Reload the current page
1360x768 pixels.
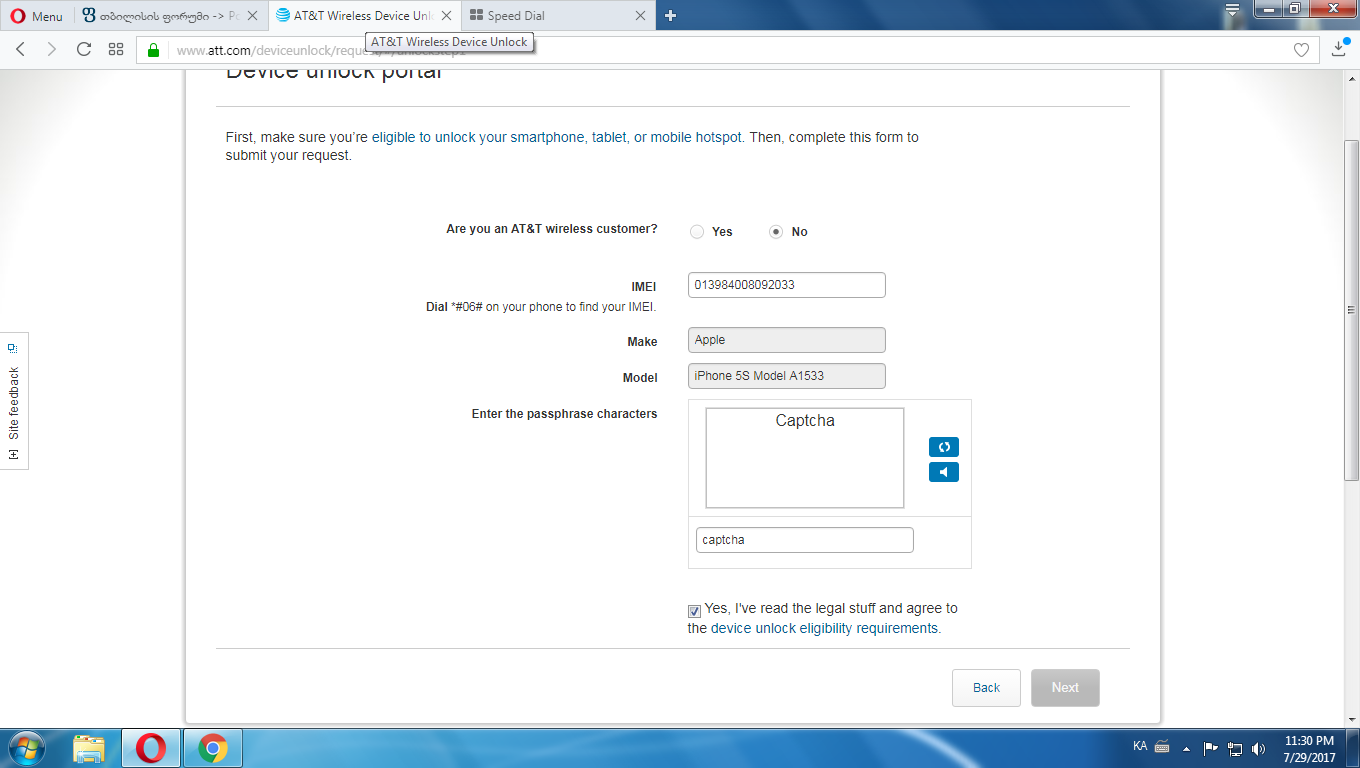[84, 49]
